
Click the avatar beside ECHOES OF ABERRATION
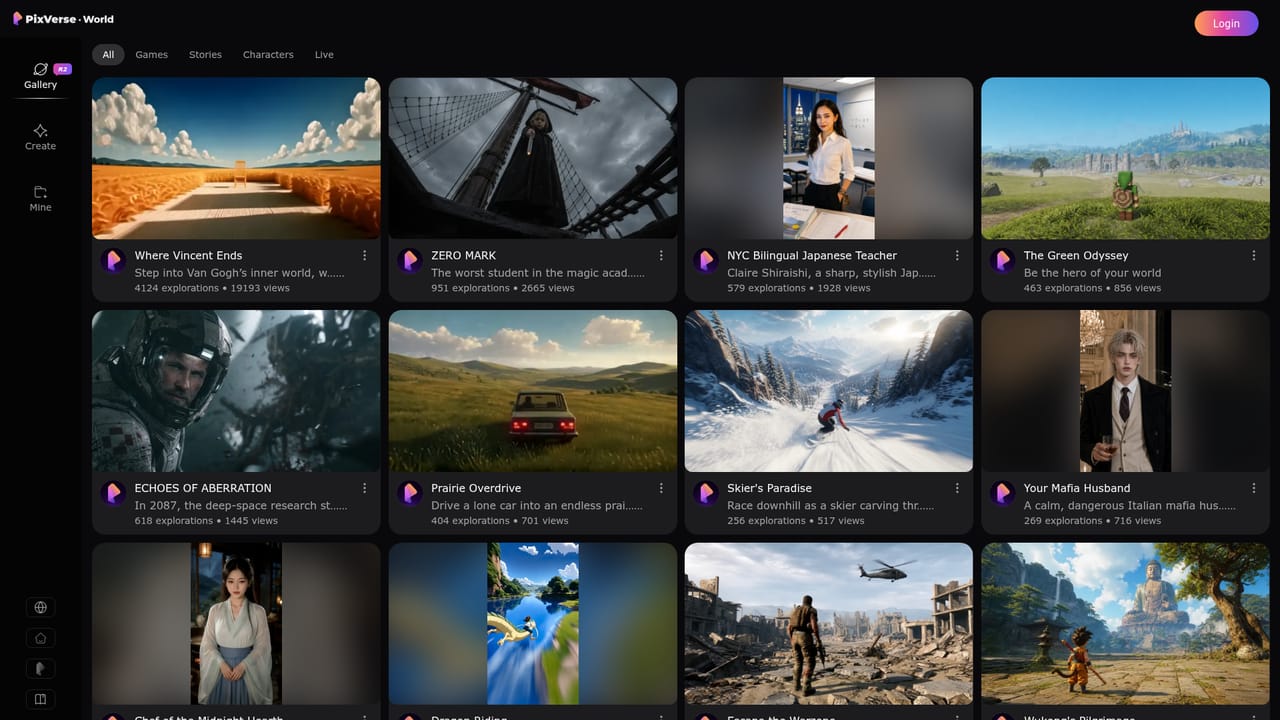(x=113, y=494)
